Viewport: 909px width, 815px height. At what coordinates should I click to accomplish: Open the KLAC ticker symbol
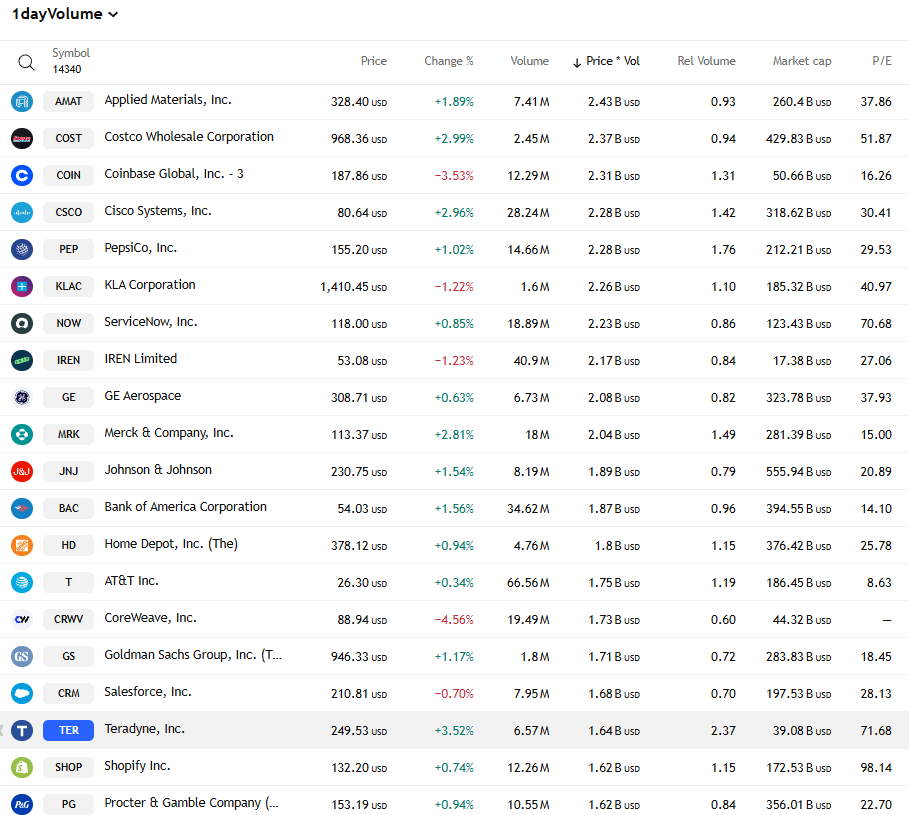pyautogui.click(x=68, y=286)
